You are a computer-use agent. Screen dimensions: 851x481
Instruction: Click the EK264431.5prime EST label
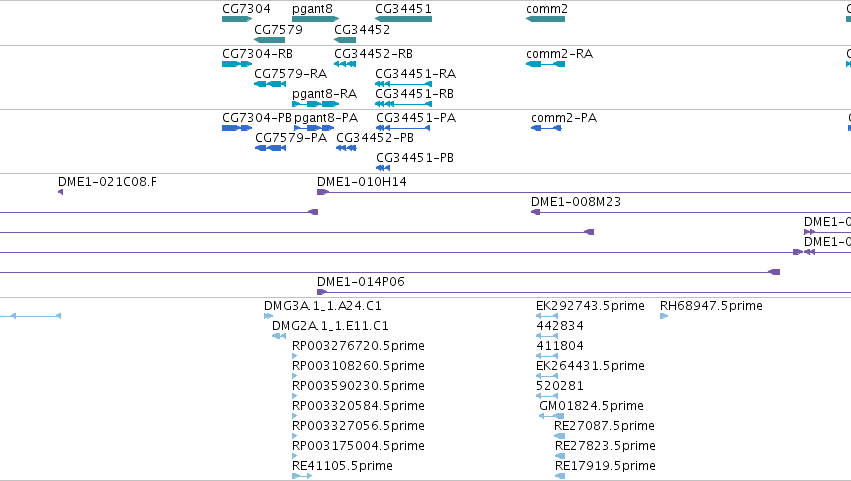click(590, 366)
